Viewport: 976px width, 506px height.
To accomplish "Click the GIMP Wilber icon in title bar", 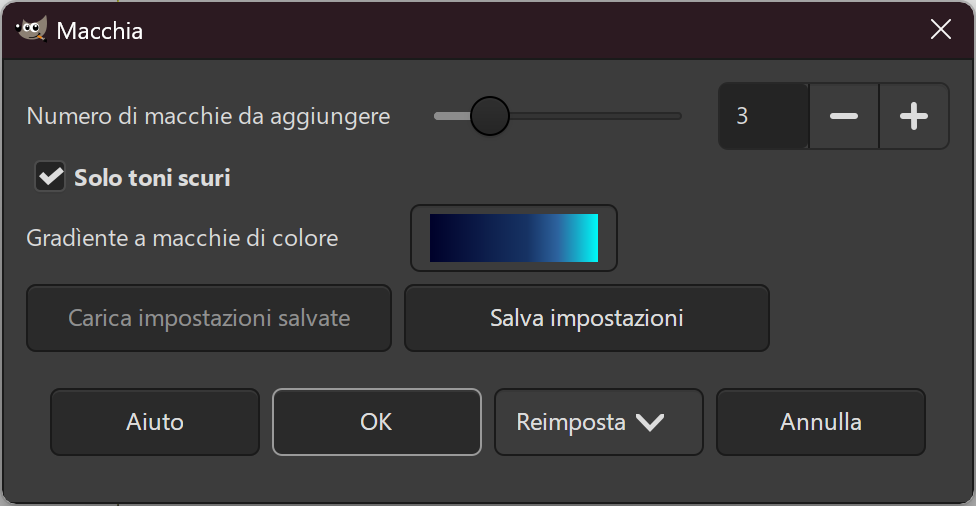I will click(x=32, y=29).
